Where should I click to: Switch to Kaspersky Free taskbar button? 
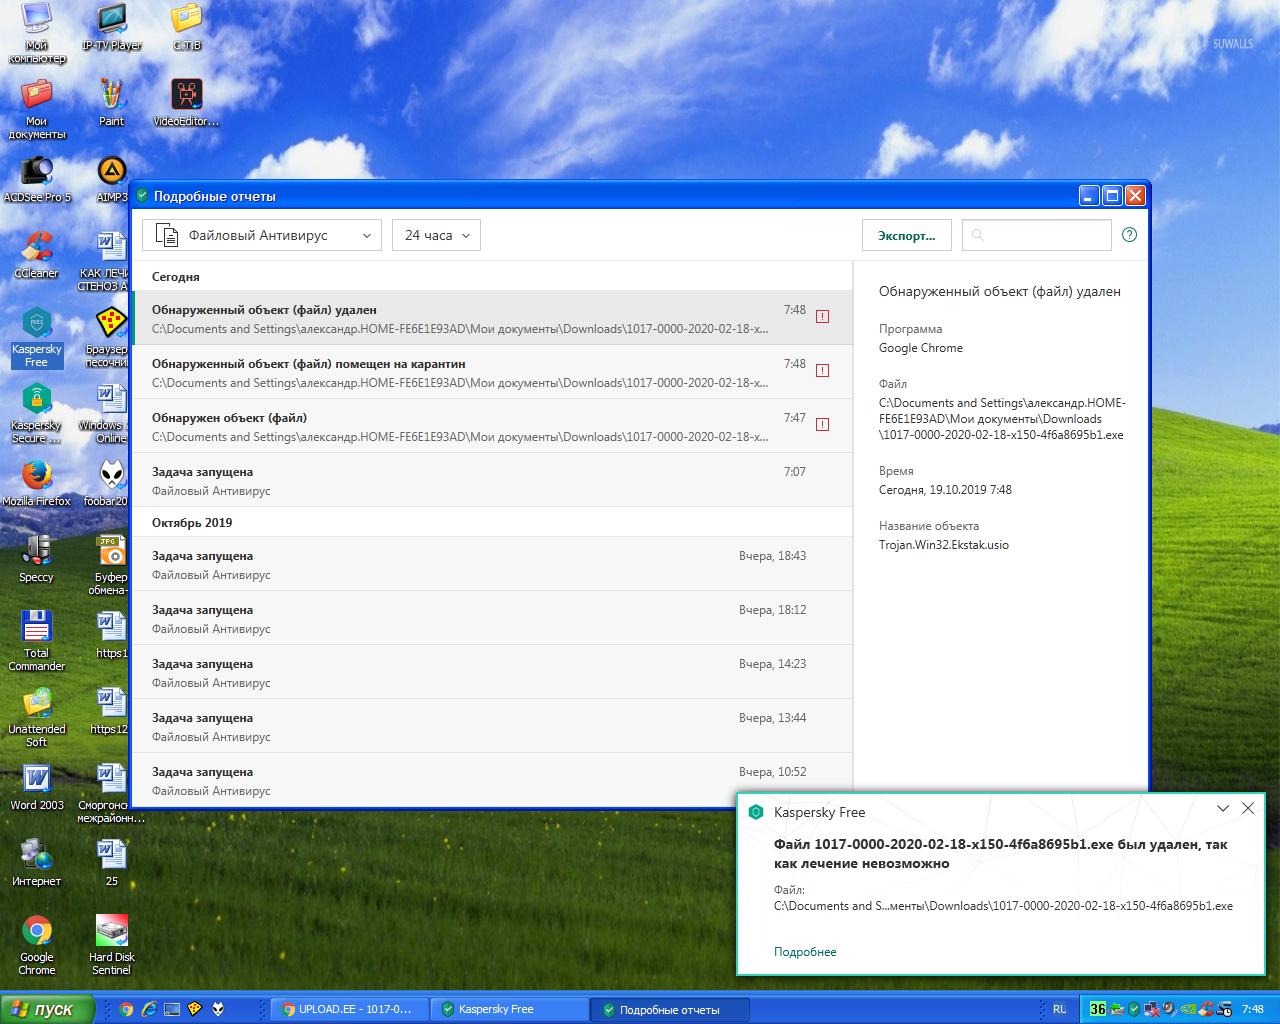click(509, 1009)
